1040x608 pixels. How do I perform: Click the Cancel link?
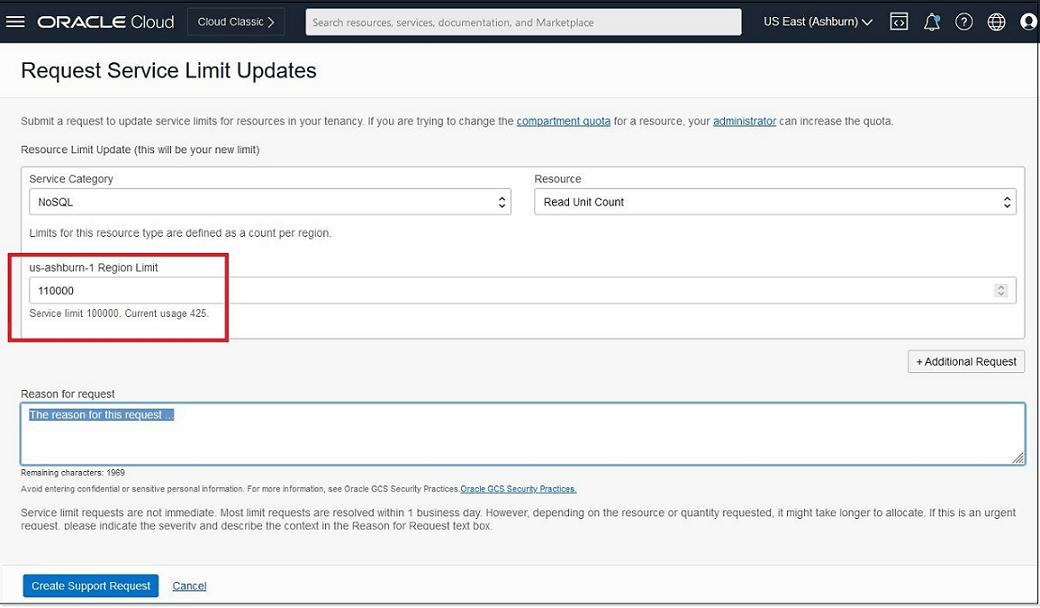(189, 585)
